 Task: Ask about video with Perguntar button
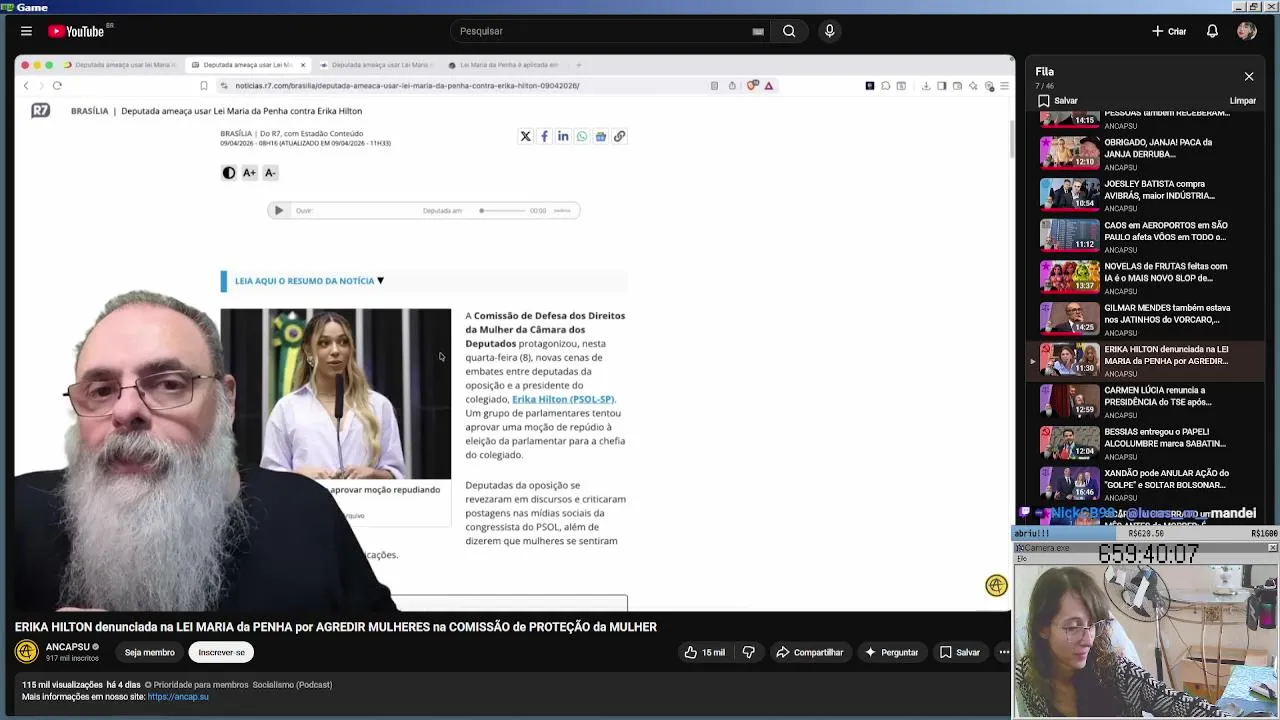tap(891, 652)
